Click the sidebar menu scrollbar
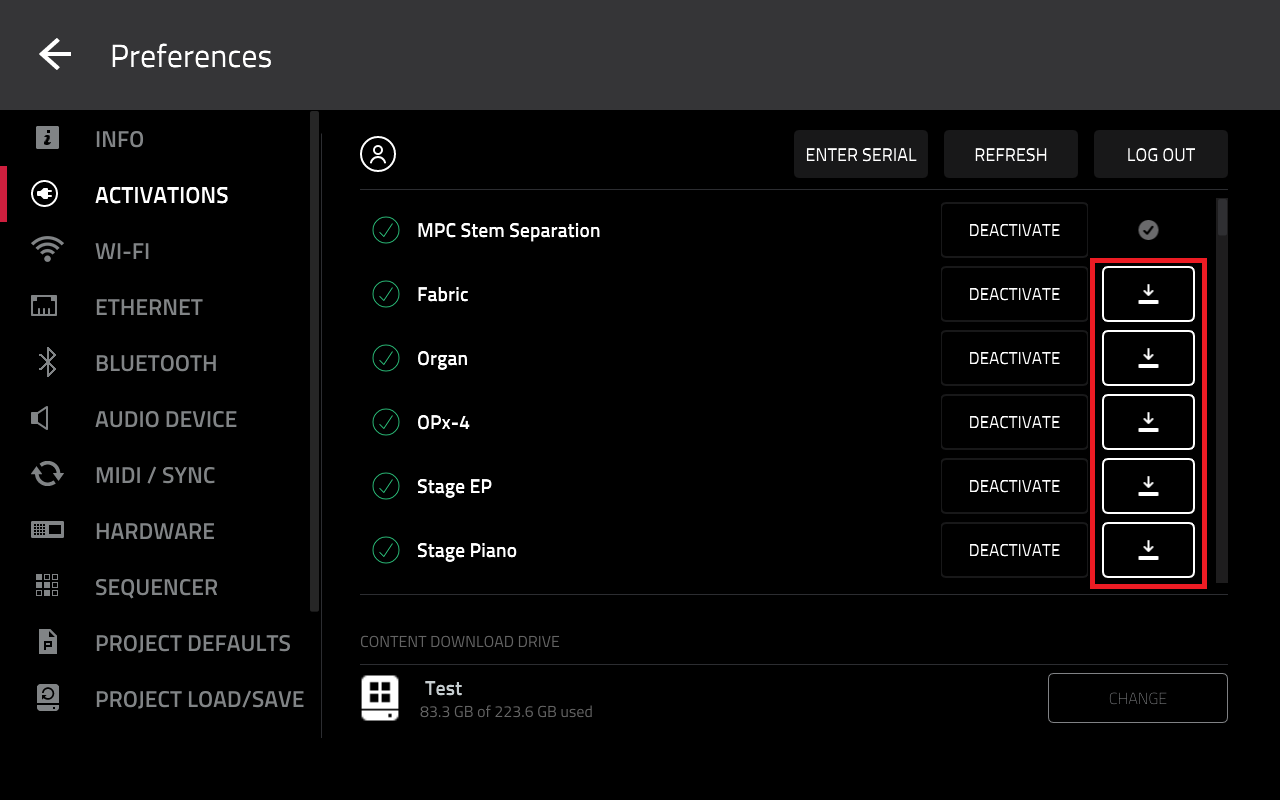This screenshot has height=800, width=1280. (x=315, y=360)
